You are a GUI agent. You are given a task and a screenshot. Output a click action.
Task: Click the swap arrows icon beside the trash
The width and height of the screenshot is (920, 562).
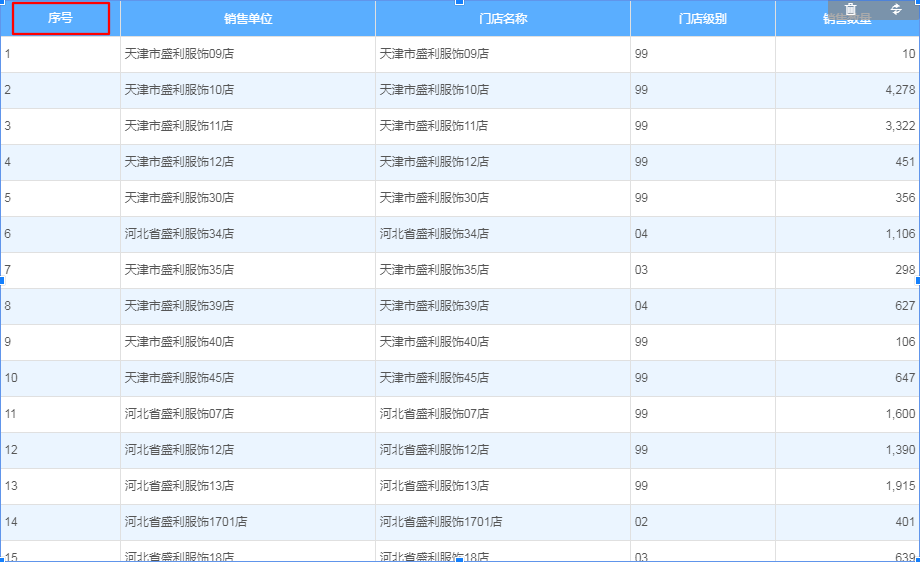[896, 9]
